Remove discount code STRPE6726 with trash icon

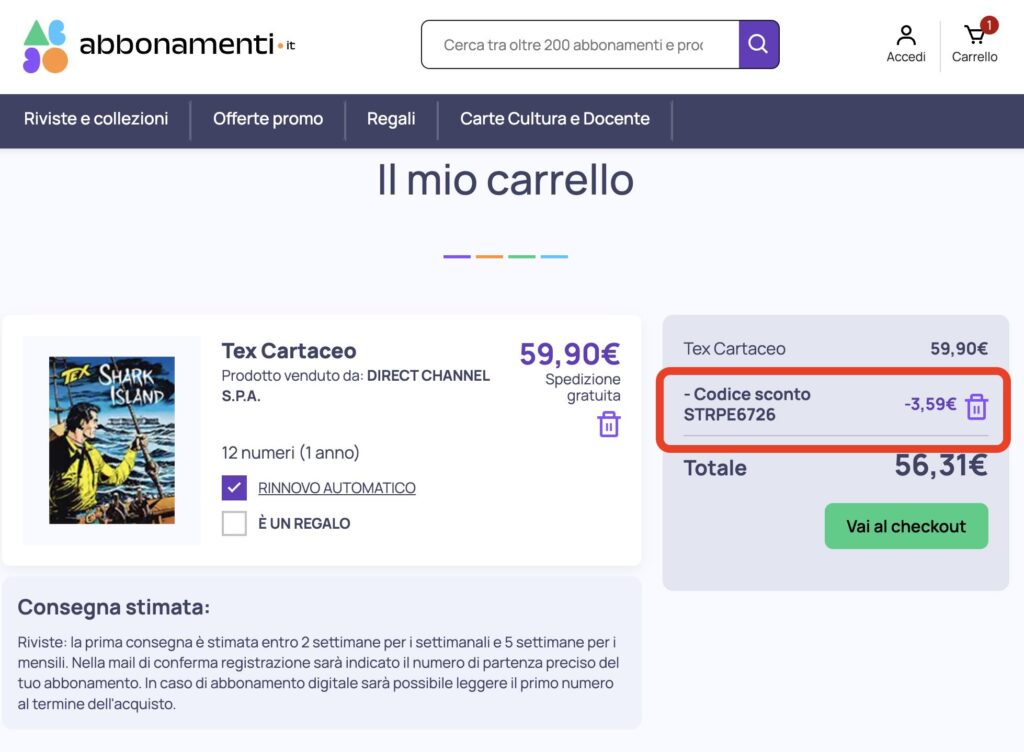pyautogui.click(x=976, y=406)
